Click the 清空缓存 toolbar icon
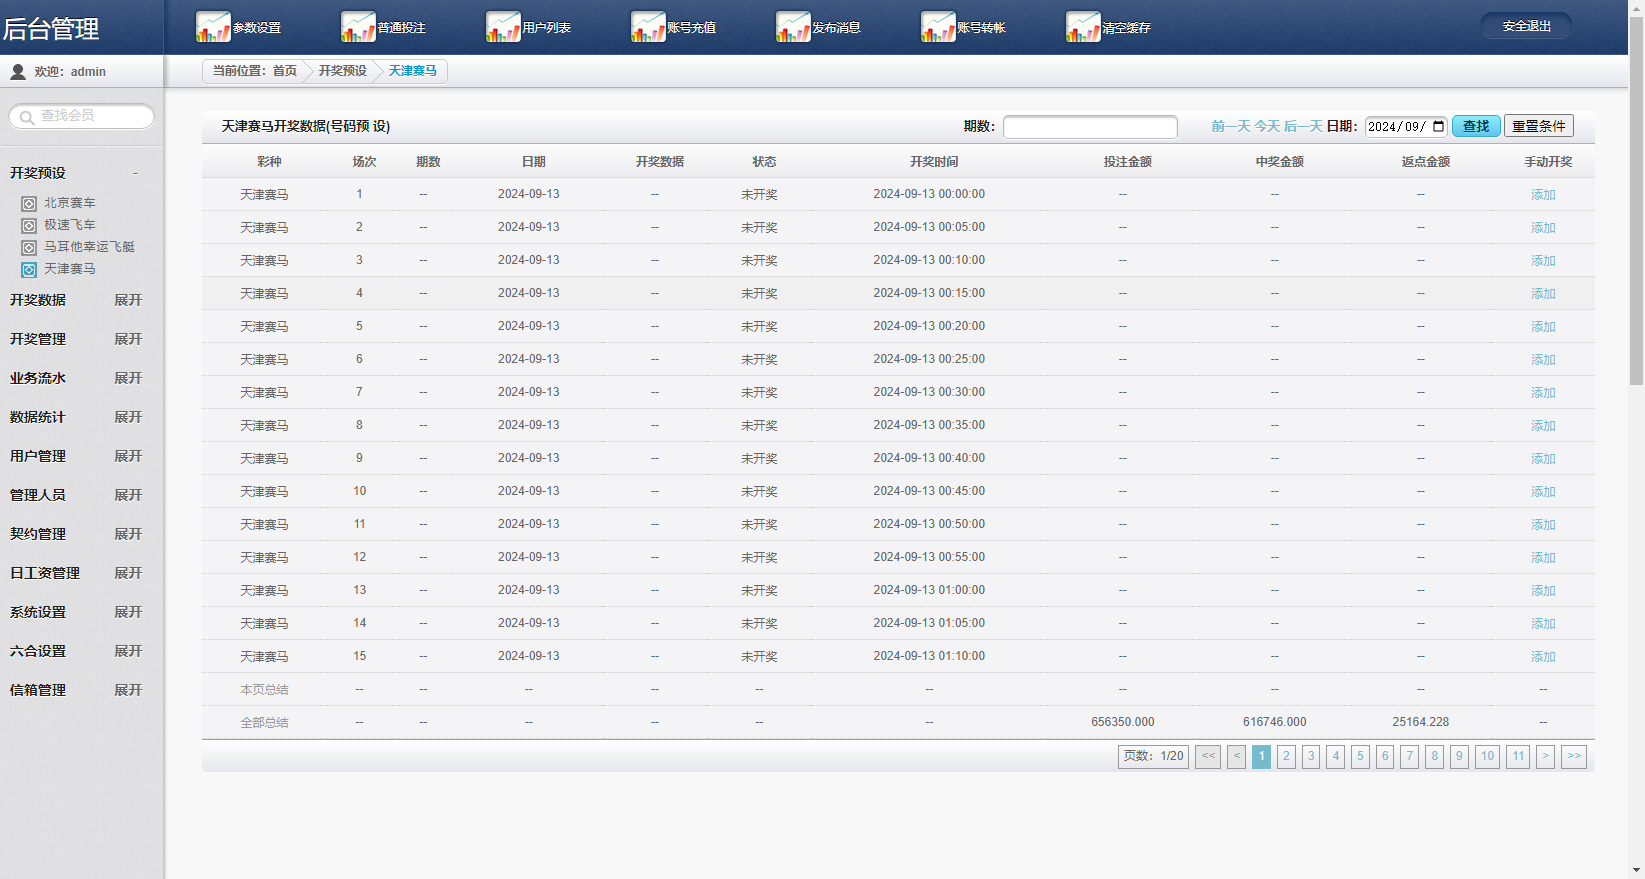1645x879 pixels. point(1083,27)
